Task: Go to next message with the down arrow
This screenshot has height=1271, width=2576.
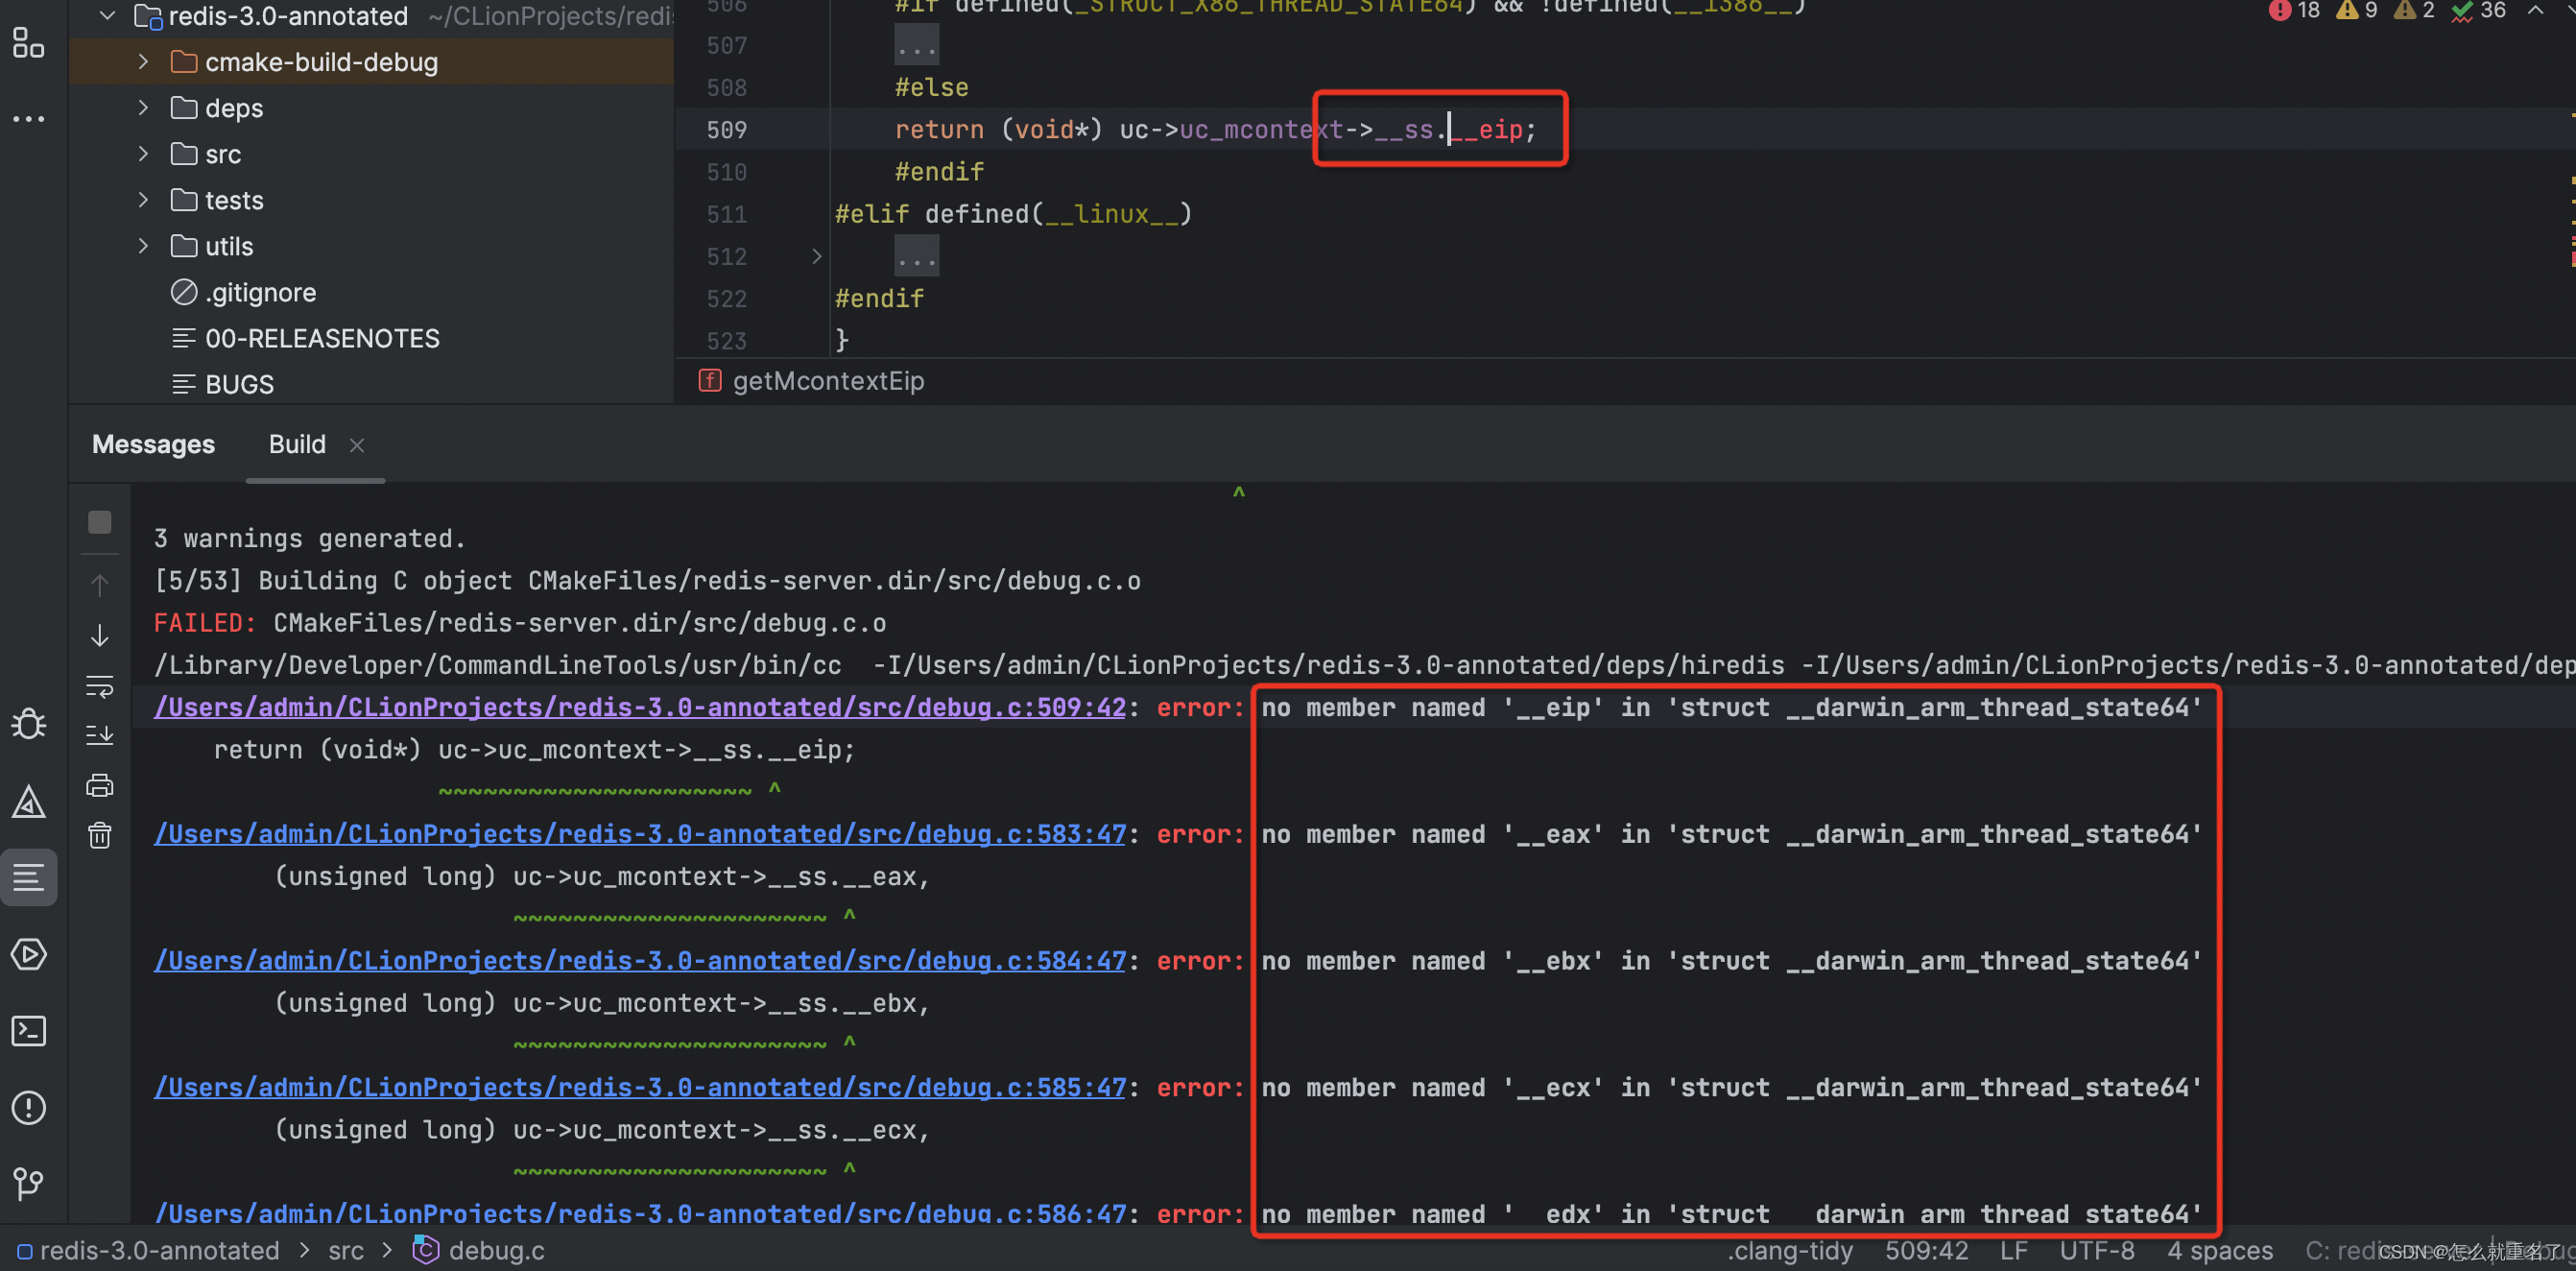Action: pos(100,635)
